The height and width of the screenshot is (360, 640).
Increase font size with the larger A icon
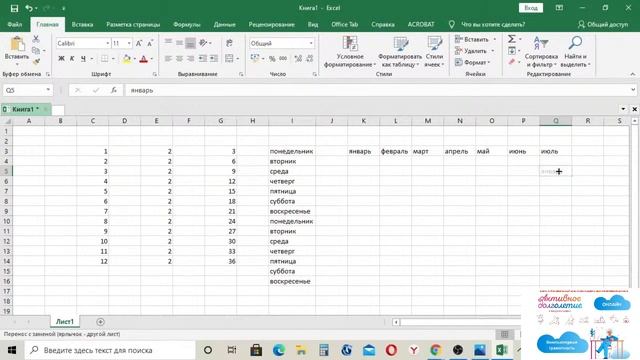[139, 43]
